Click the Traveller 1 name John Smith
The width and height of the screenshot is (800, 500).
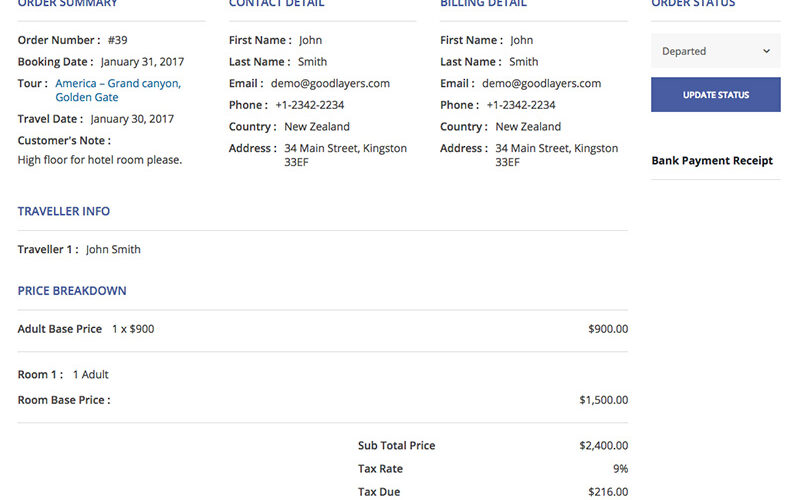(x=113, y=250)
